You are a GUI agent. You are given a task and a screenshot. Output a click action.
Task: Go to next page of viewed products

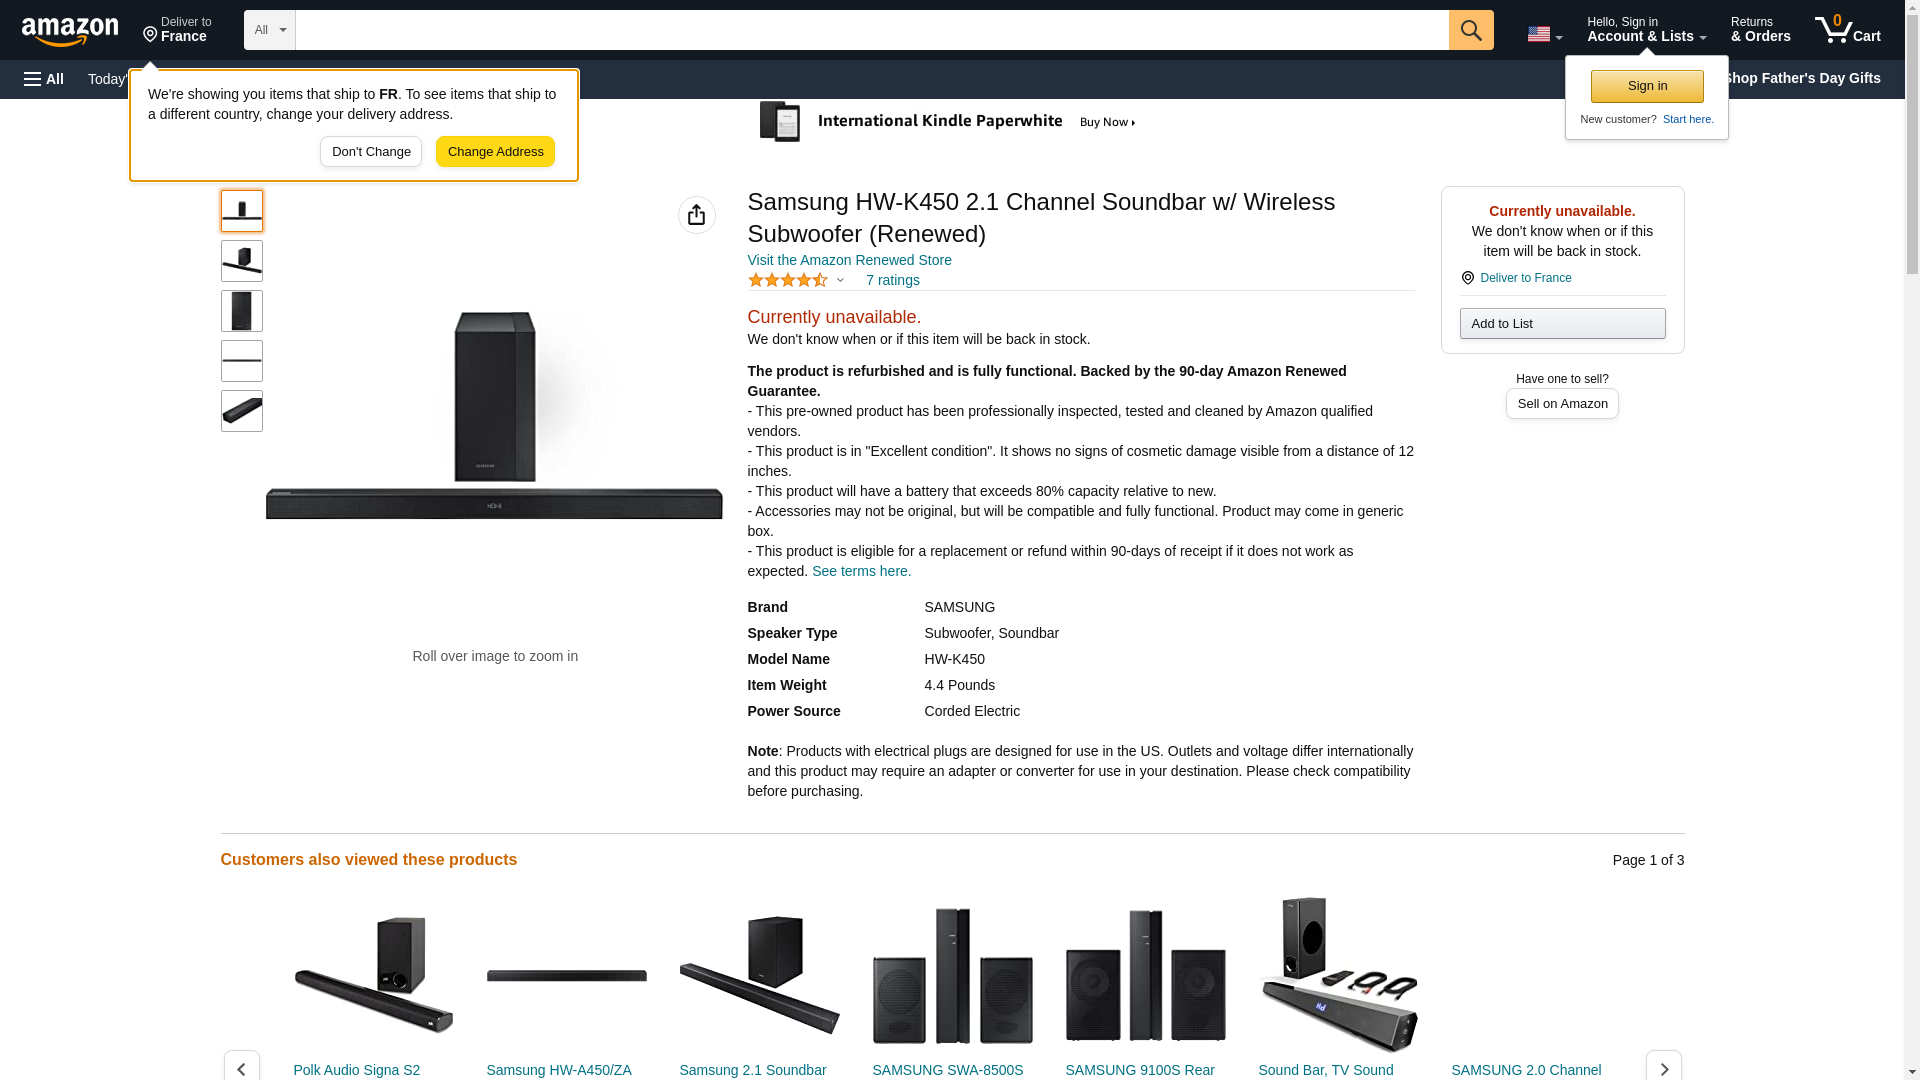click(1663, 1066)
